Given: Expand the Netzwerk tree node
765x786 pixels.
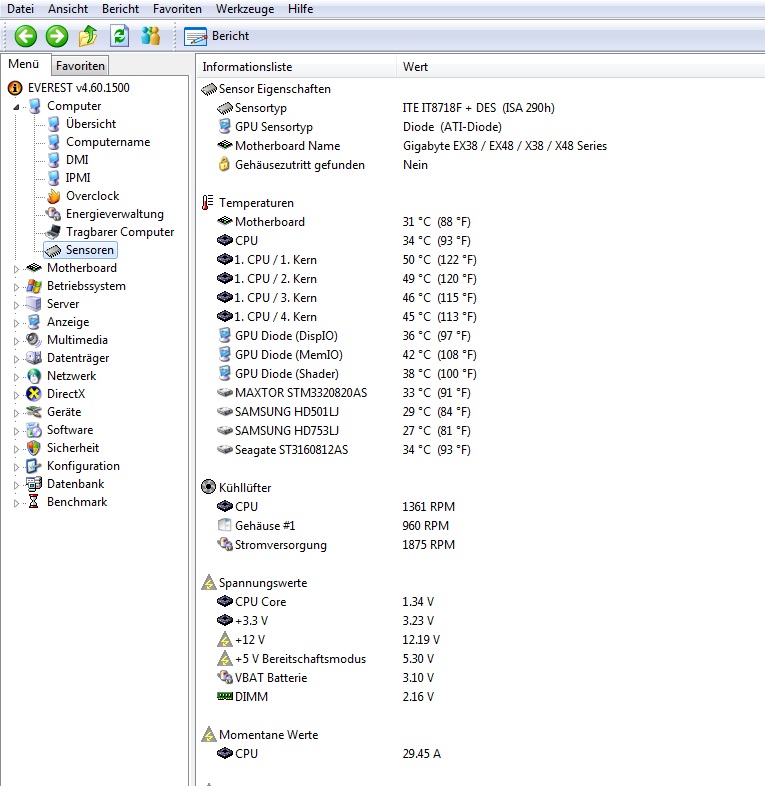Looking at the screenshot, I should [x=16, y=377].
